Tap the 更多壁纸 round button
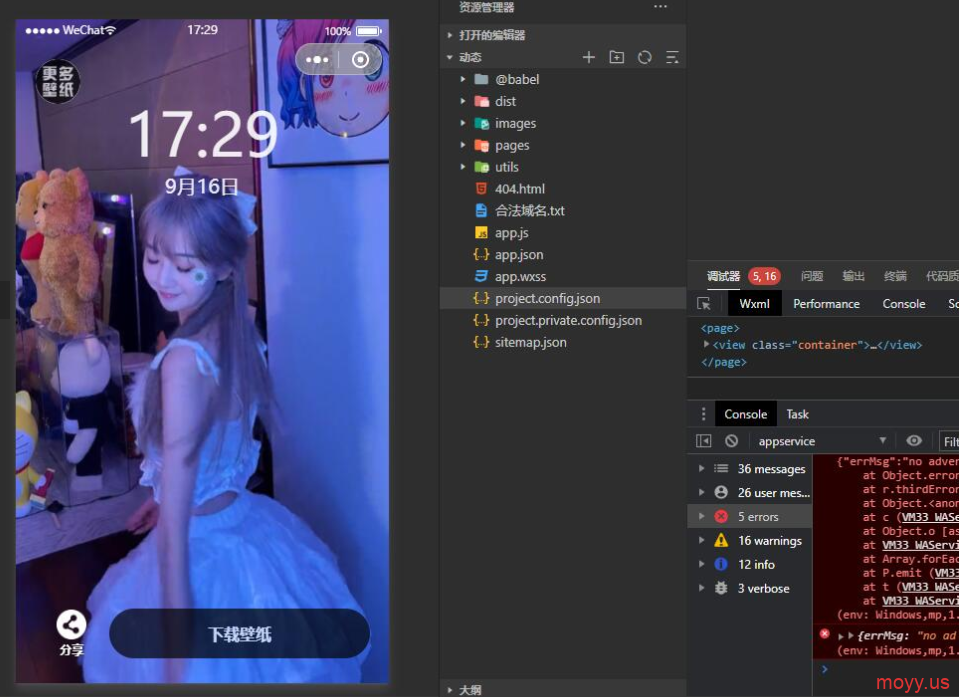Viewport: 959px width, 697px height. [58, 82]
